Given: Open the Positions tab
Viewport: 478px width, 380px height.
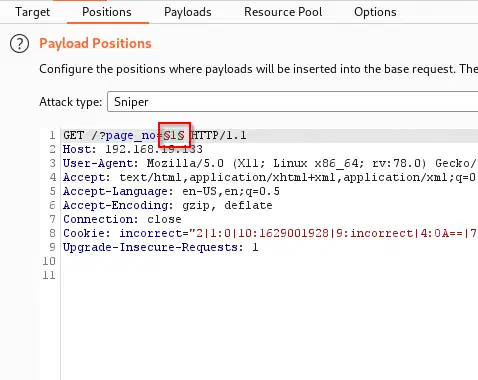Looking at the screenshot, I should 107,12.
